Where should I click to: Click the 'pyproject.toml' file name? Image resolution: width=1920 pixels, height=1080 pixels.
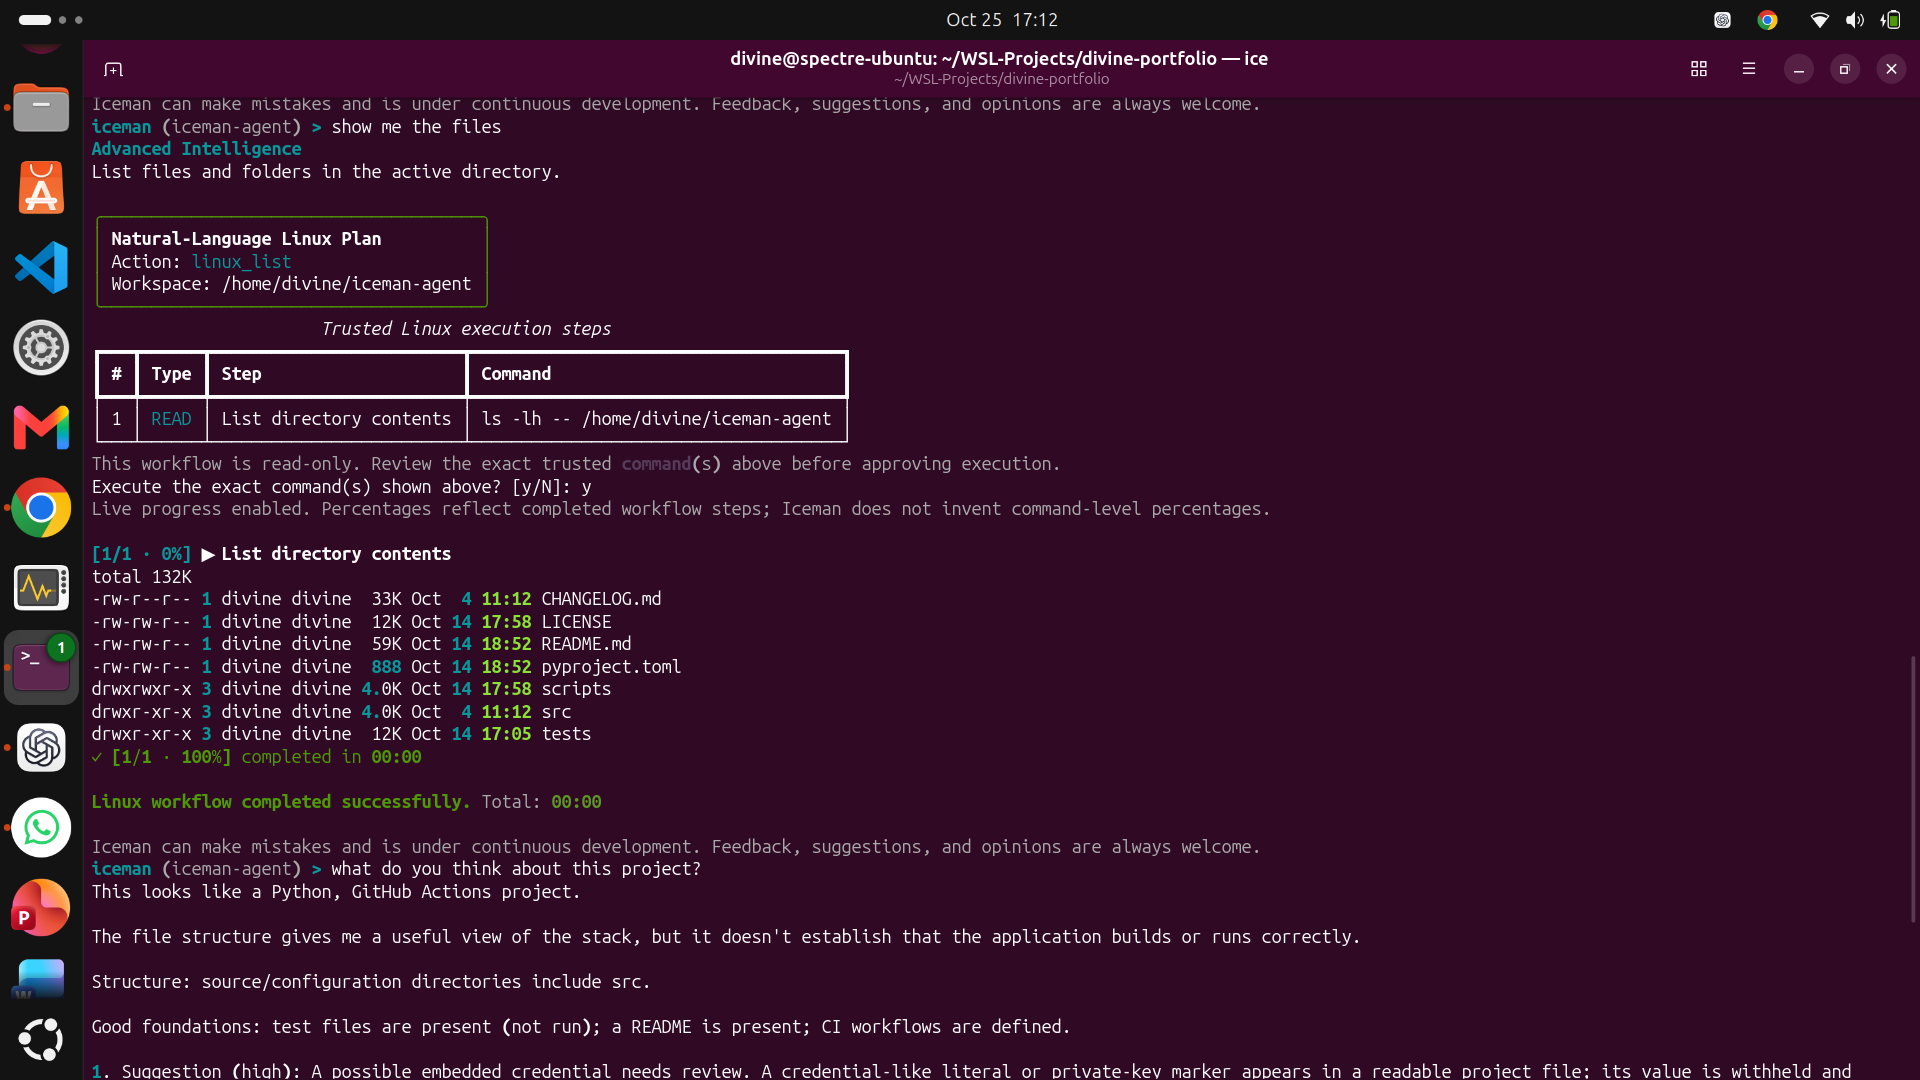[x=611, y=667]
